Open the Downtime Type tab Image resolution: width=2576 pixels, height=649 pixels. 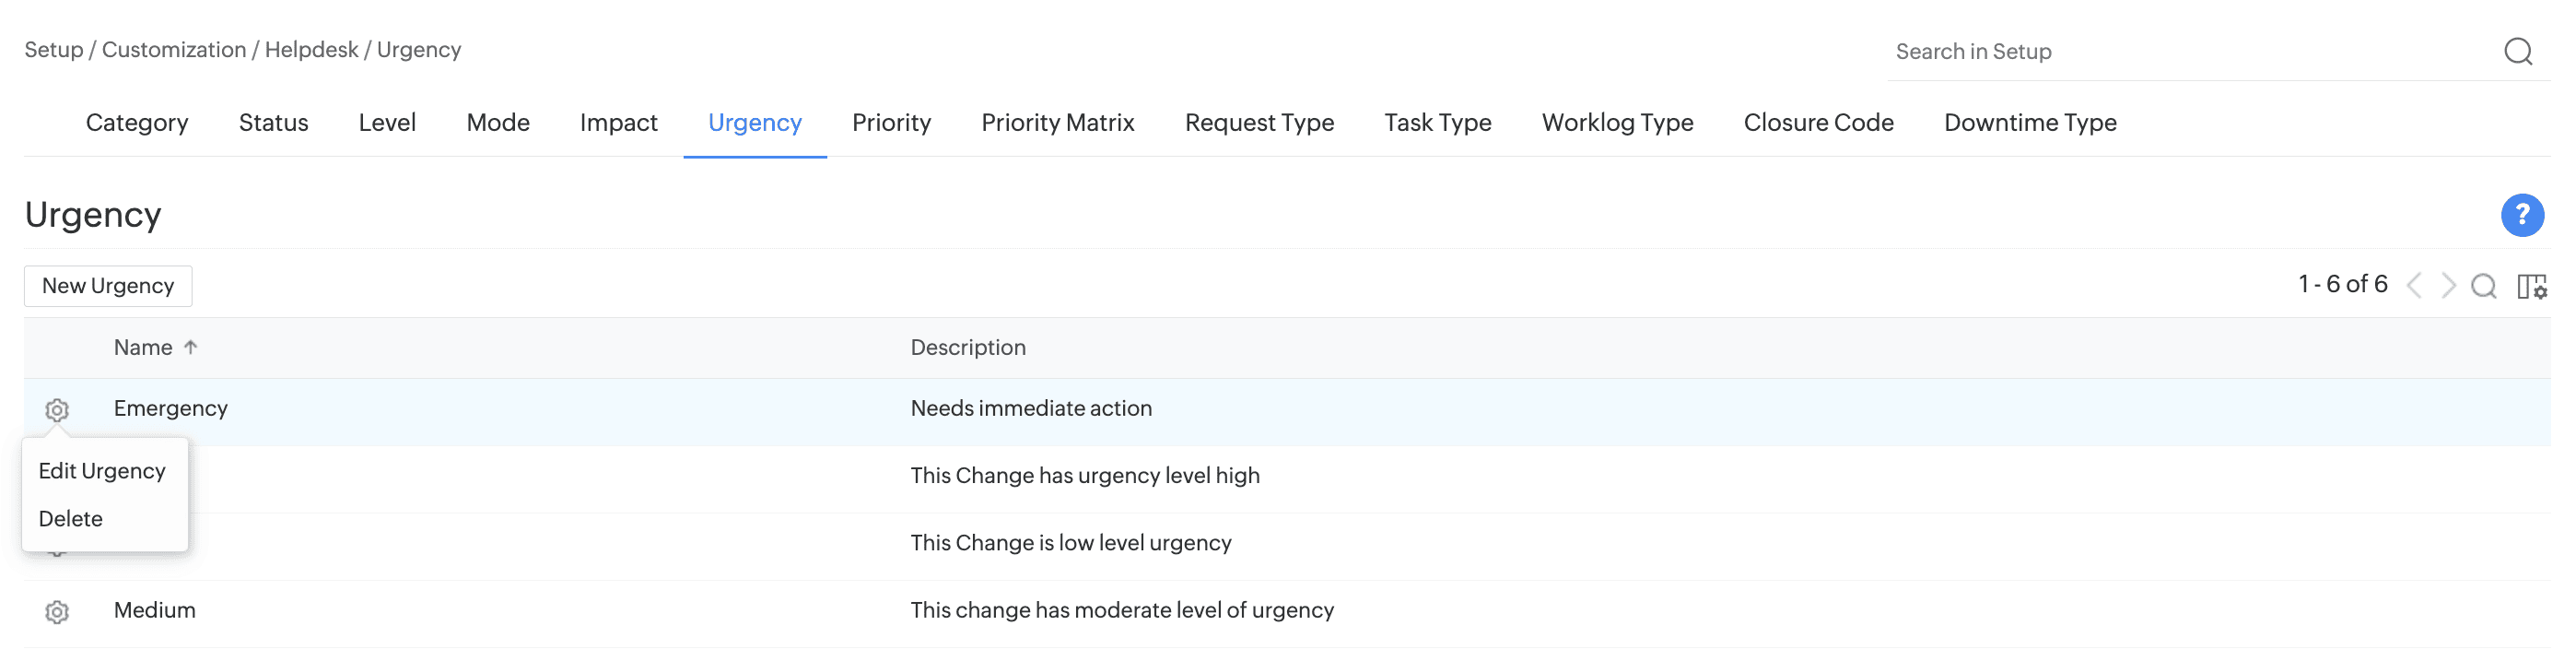point(2029,123)
